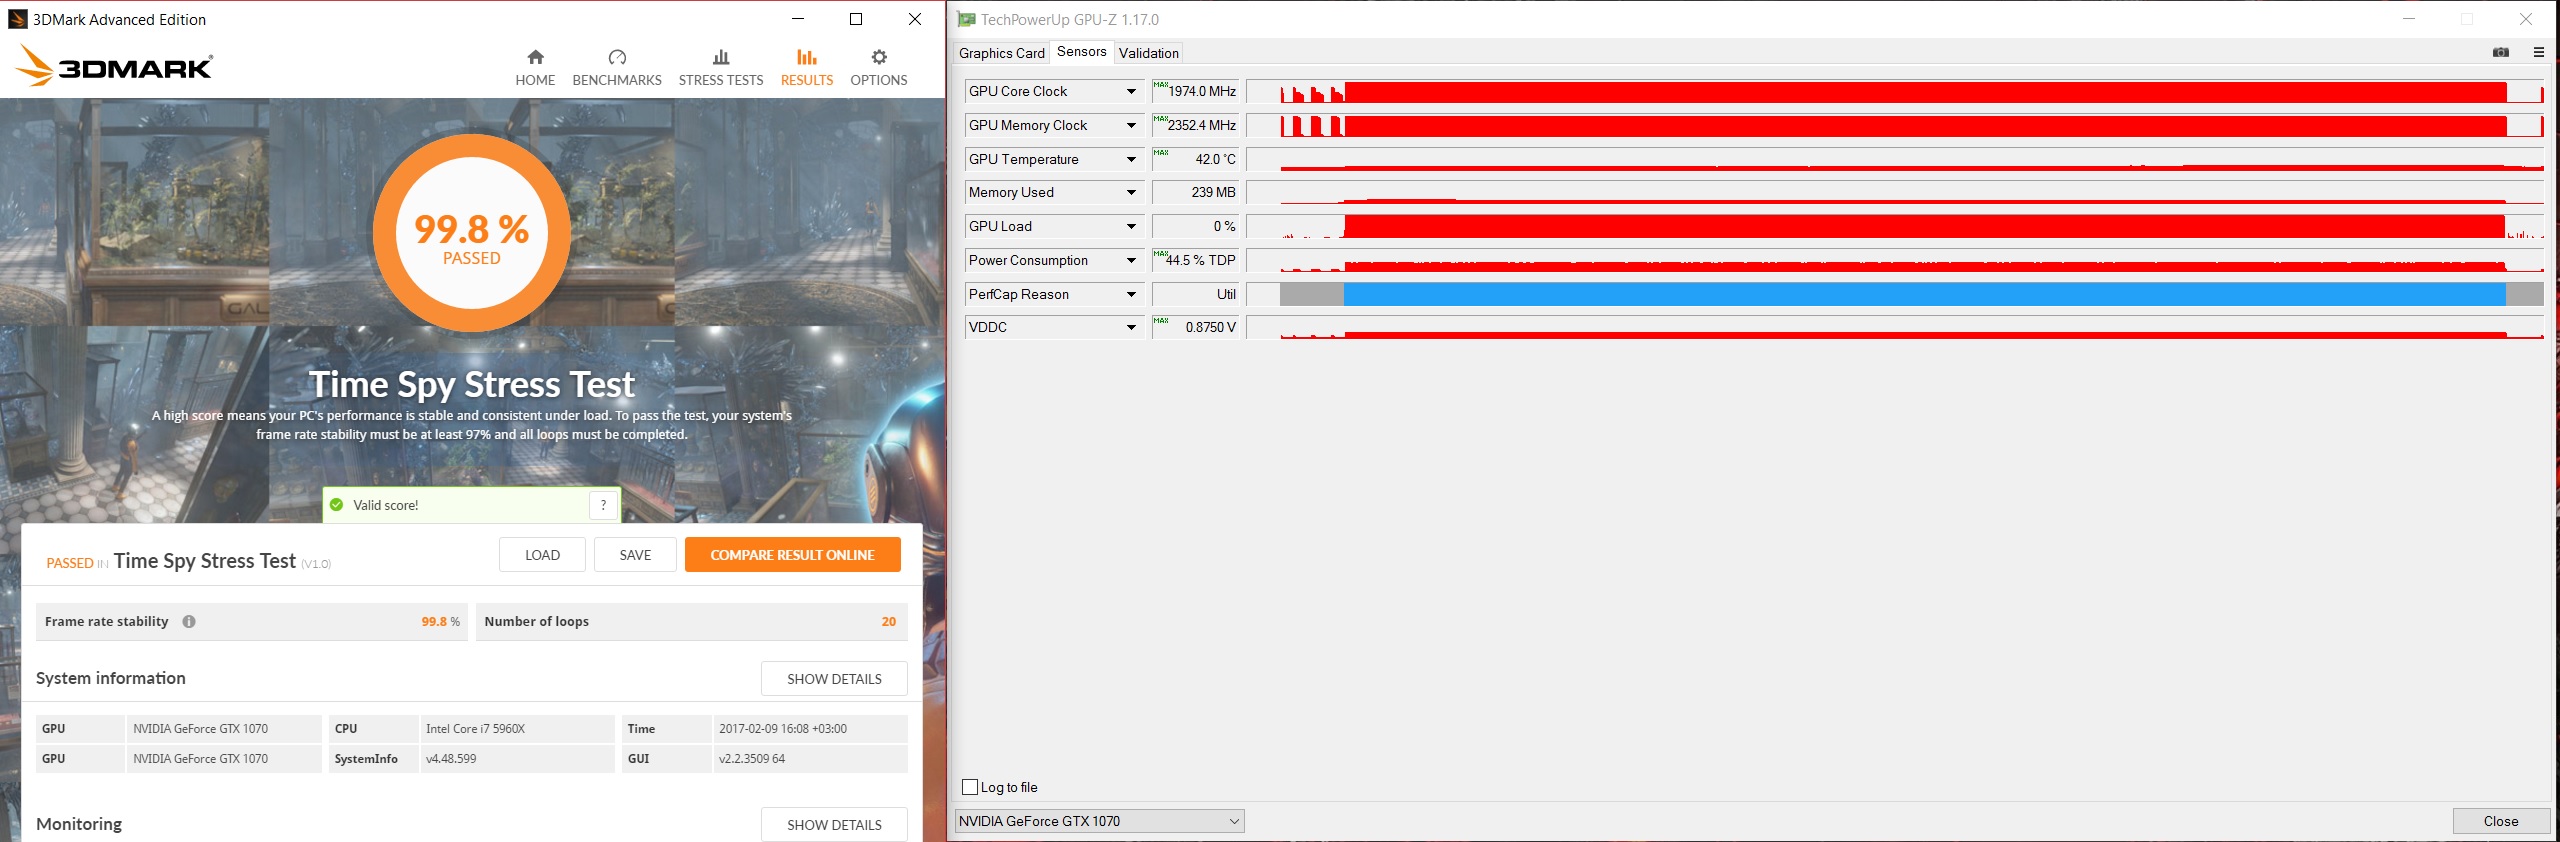
Task: Take GPU-Z screenshot with camera icon
Action: pos(2501,52)
